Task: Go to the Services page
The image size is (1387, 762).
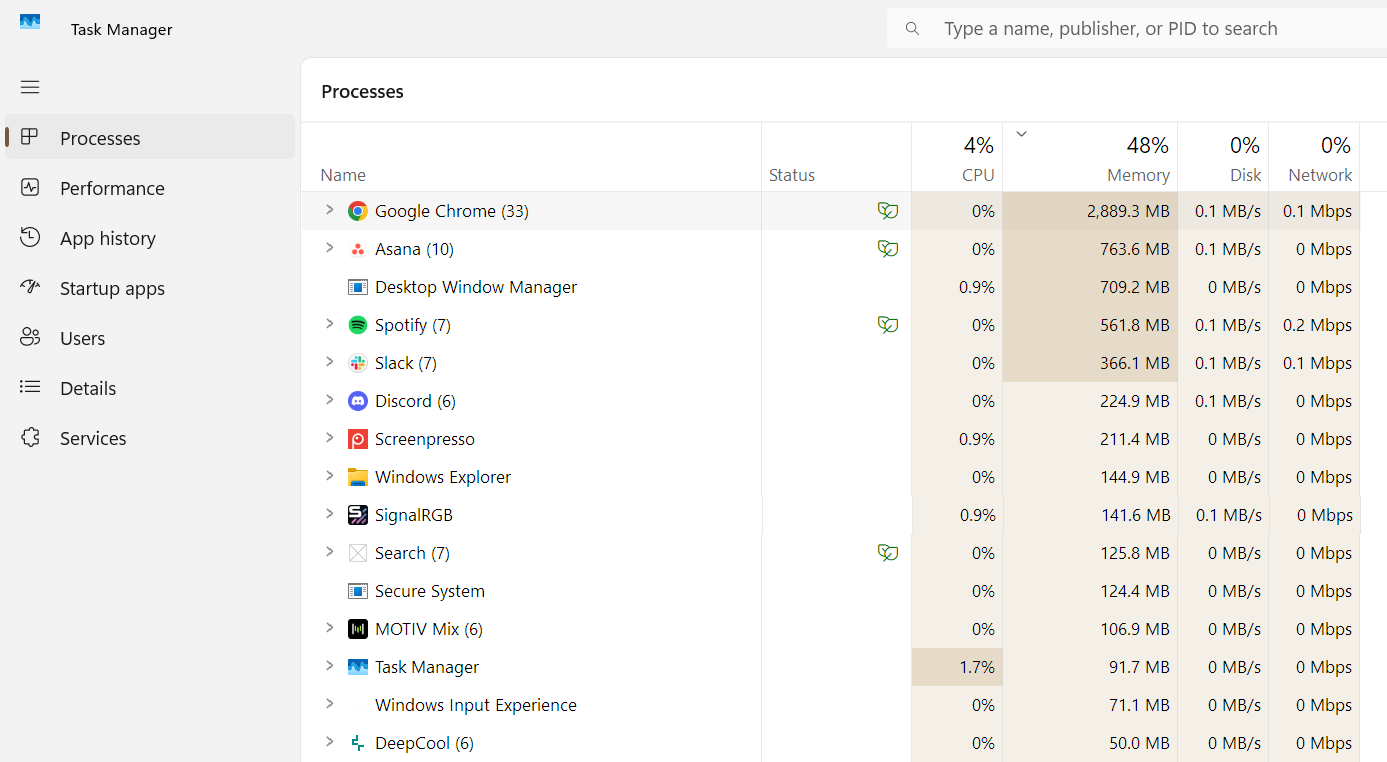Action: click(x=93, y=438)
